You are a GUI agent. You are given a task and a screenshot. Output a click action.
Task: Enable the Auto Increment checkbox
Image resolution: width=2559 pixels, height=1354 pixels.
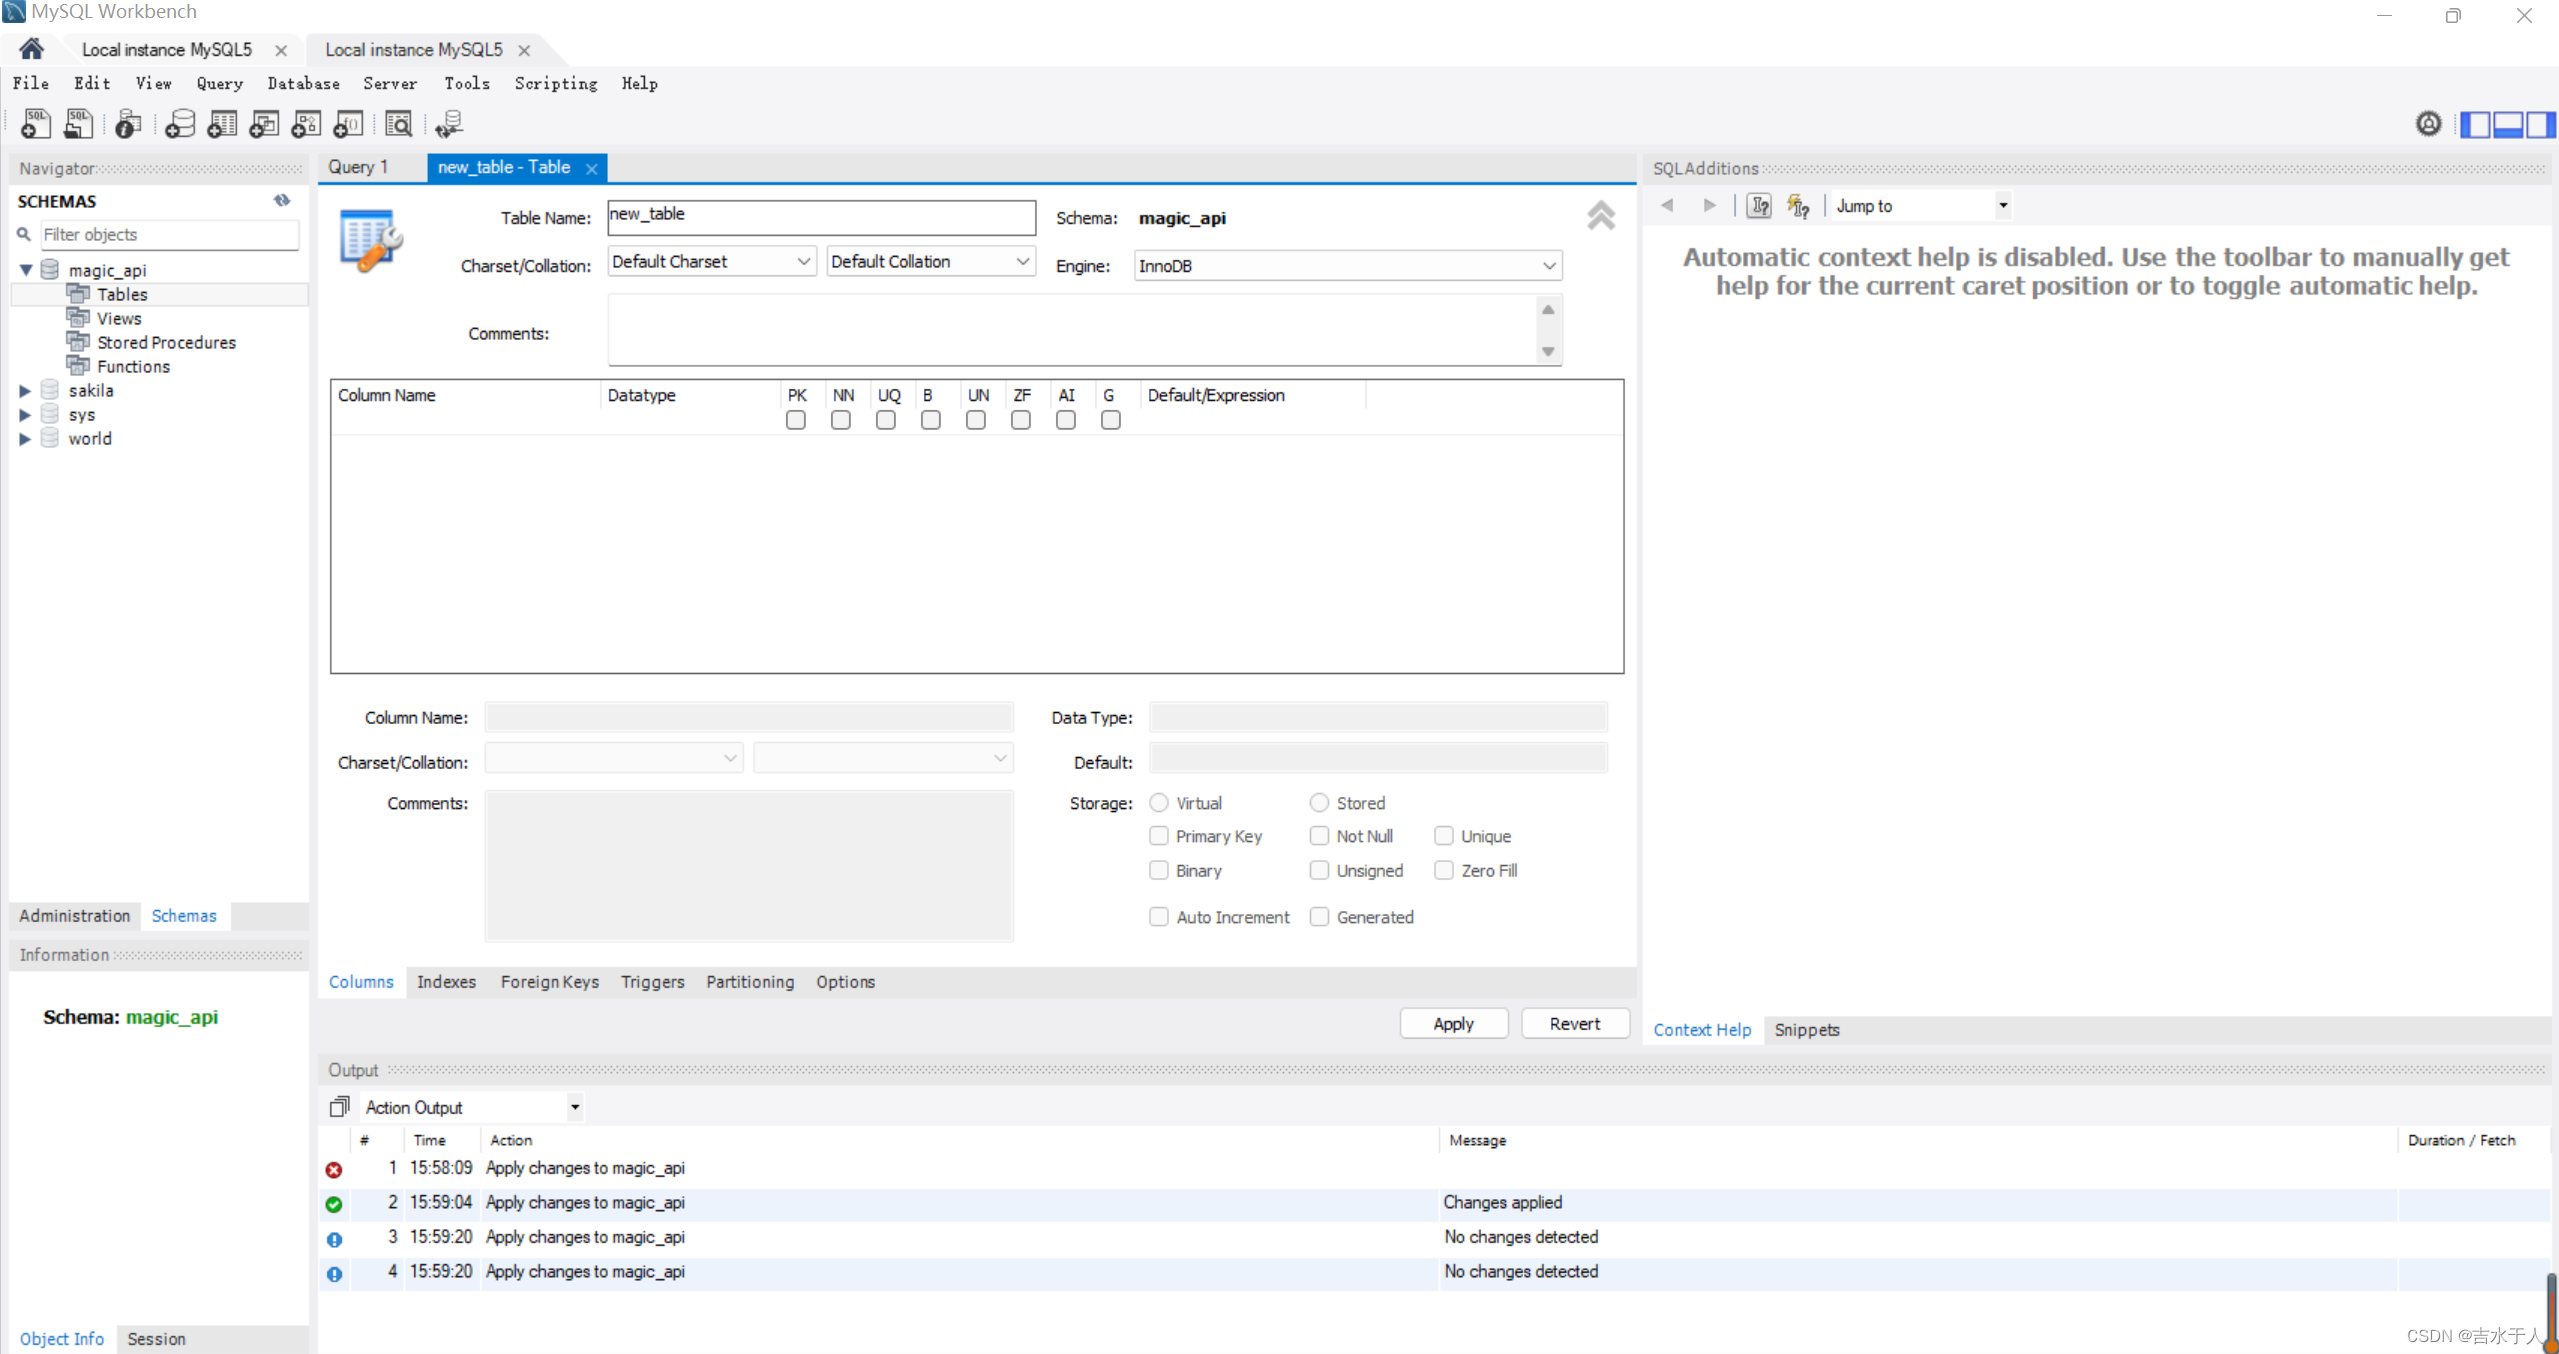click(x=1158, y=917)
